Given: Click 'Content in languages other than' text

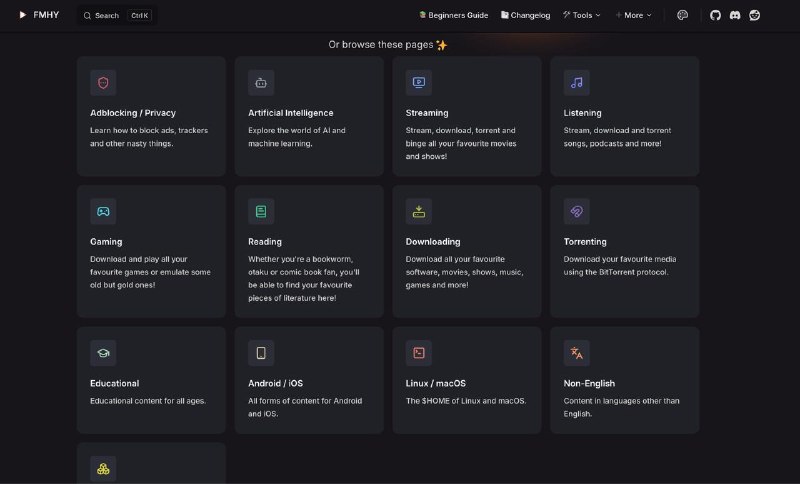Looking at the screenshot, I should tap(621, 401).
